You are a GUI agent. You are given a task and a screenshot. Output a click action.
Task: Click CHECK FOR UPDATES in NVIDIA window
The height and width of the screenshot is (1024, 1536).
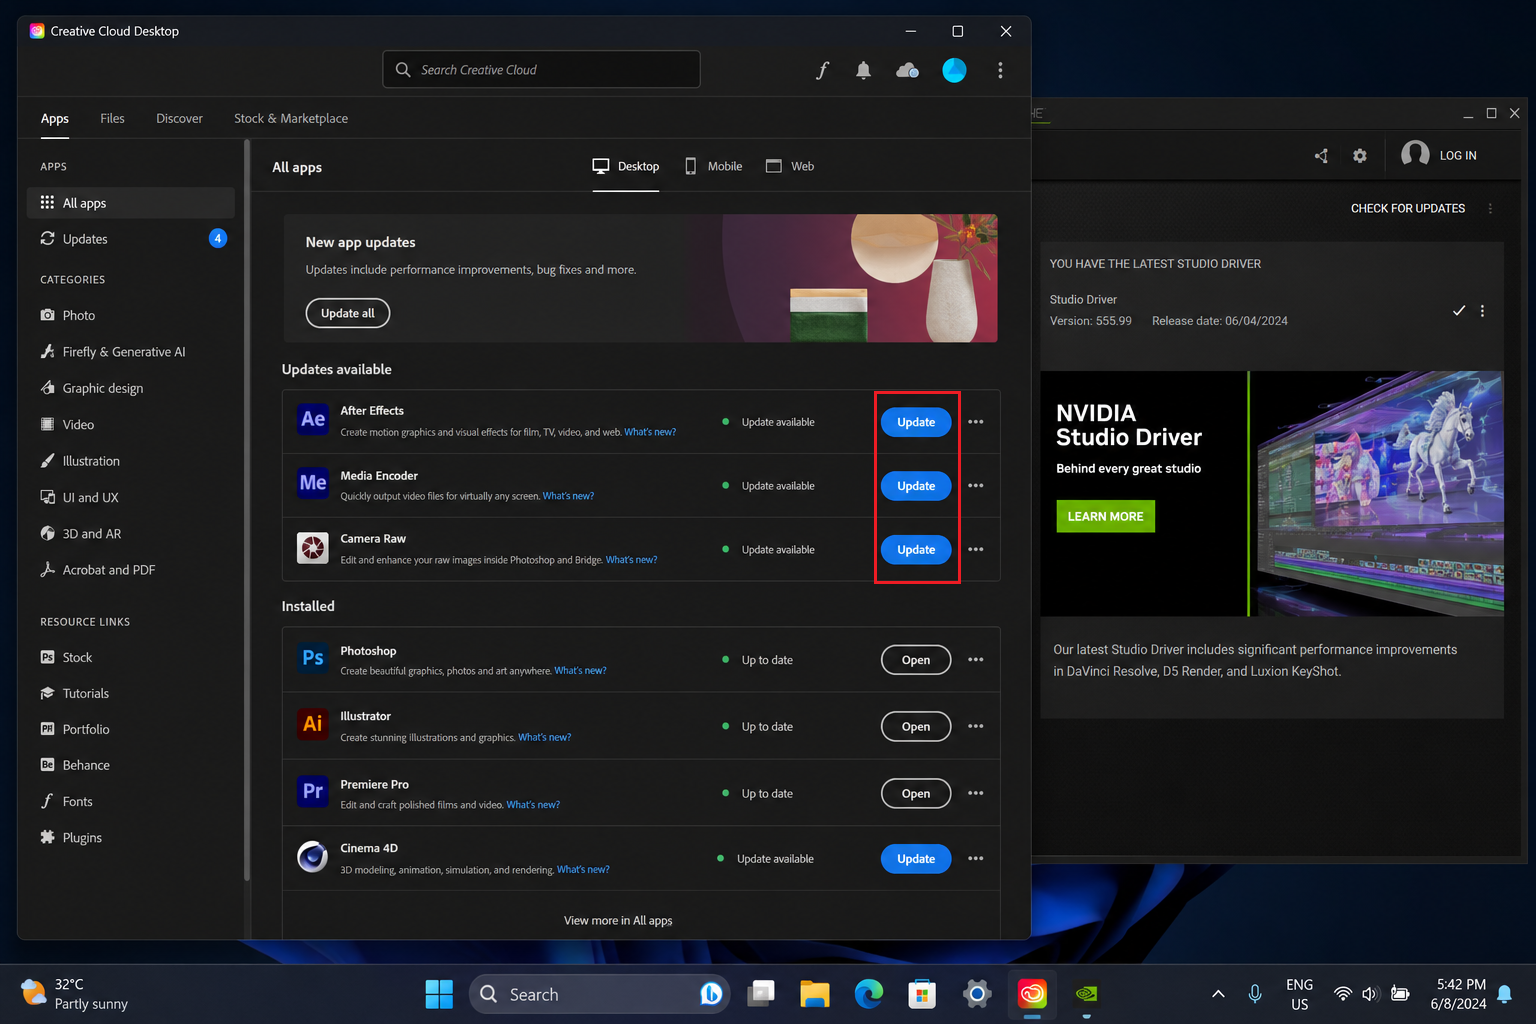click(x=1408, y=208)
